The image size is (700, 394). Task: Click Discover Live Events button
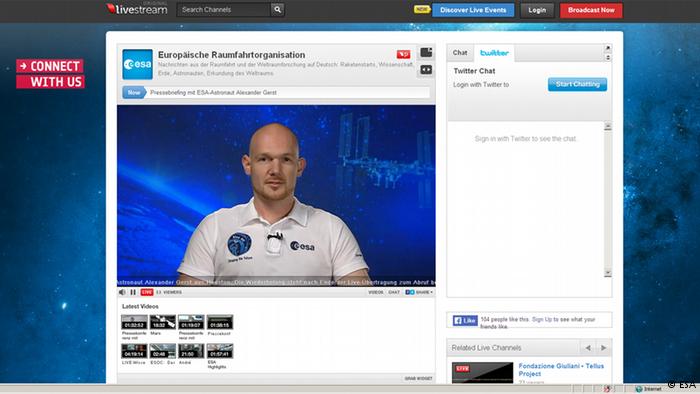click(473, 10)
